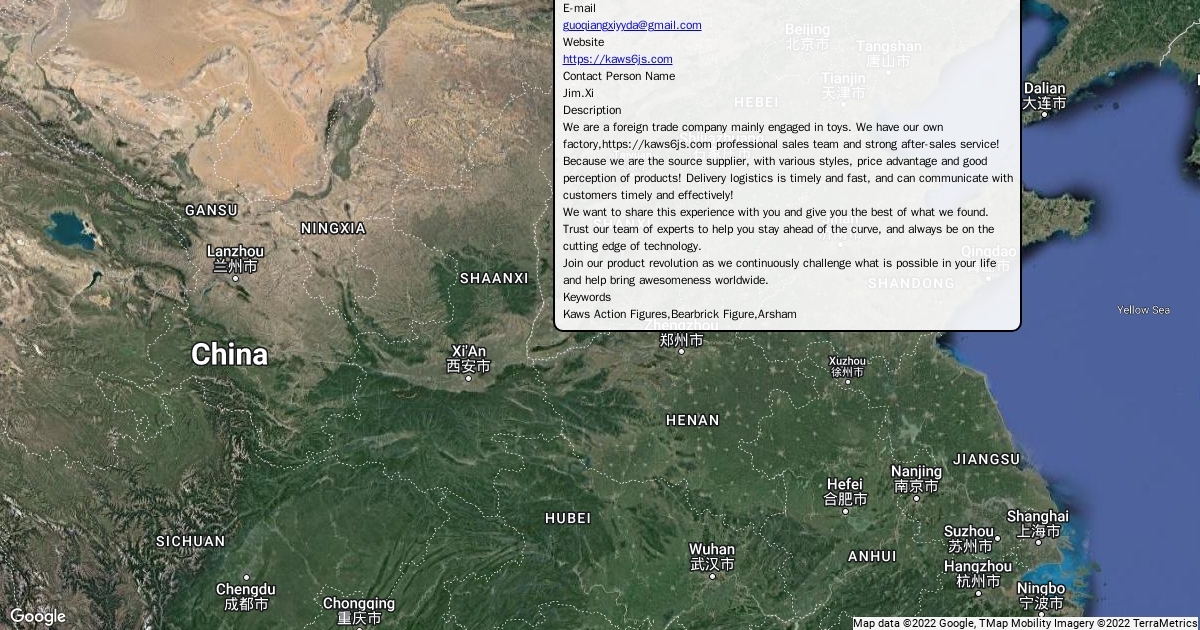The image size is (1200, 630).
Task: Open the guoqiangxiyyda@gmail.com email link
Action: 632,25
